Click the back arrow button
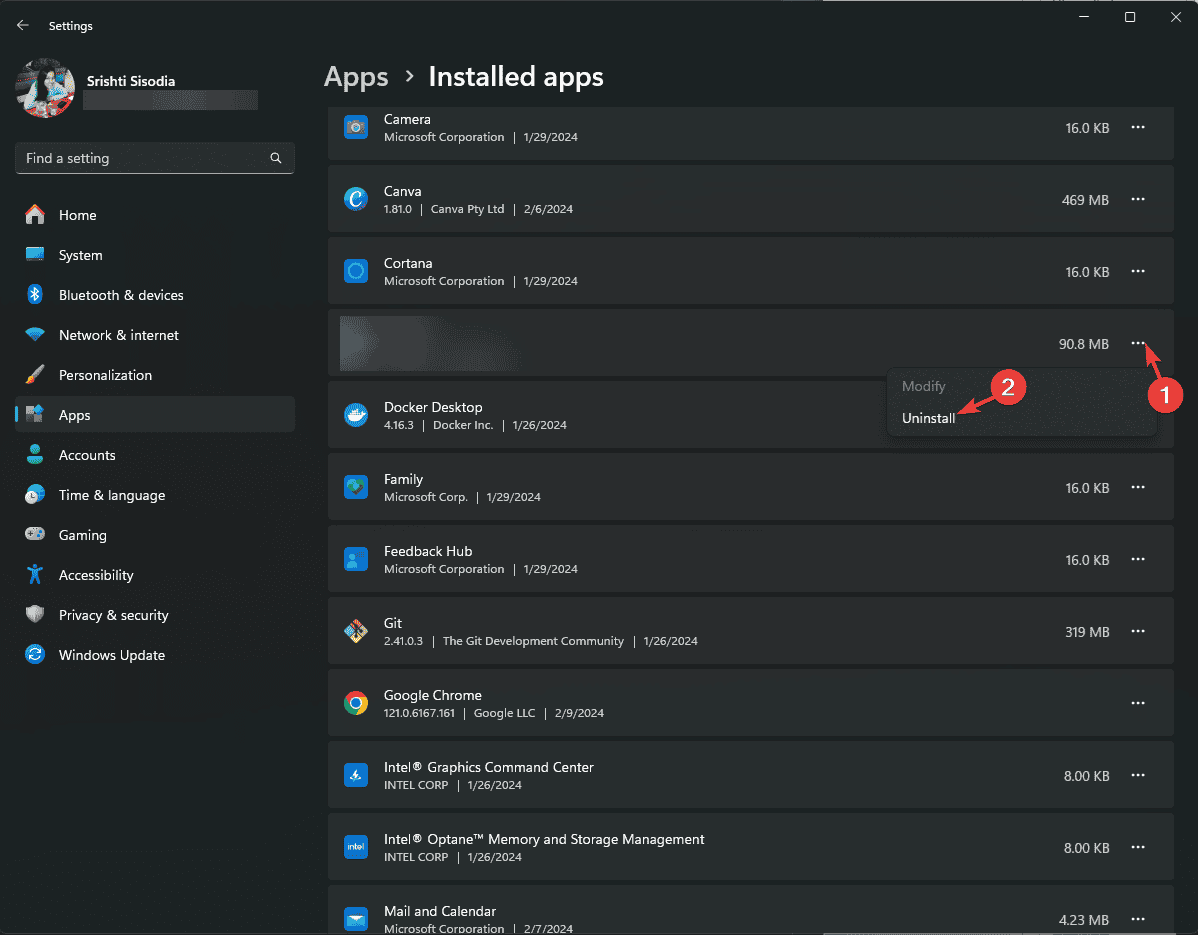 (22, 25)
